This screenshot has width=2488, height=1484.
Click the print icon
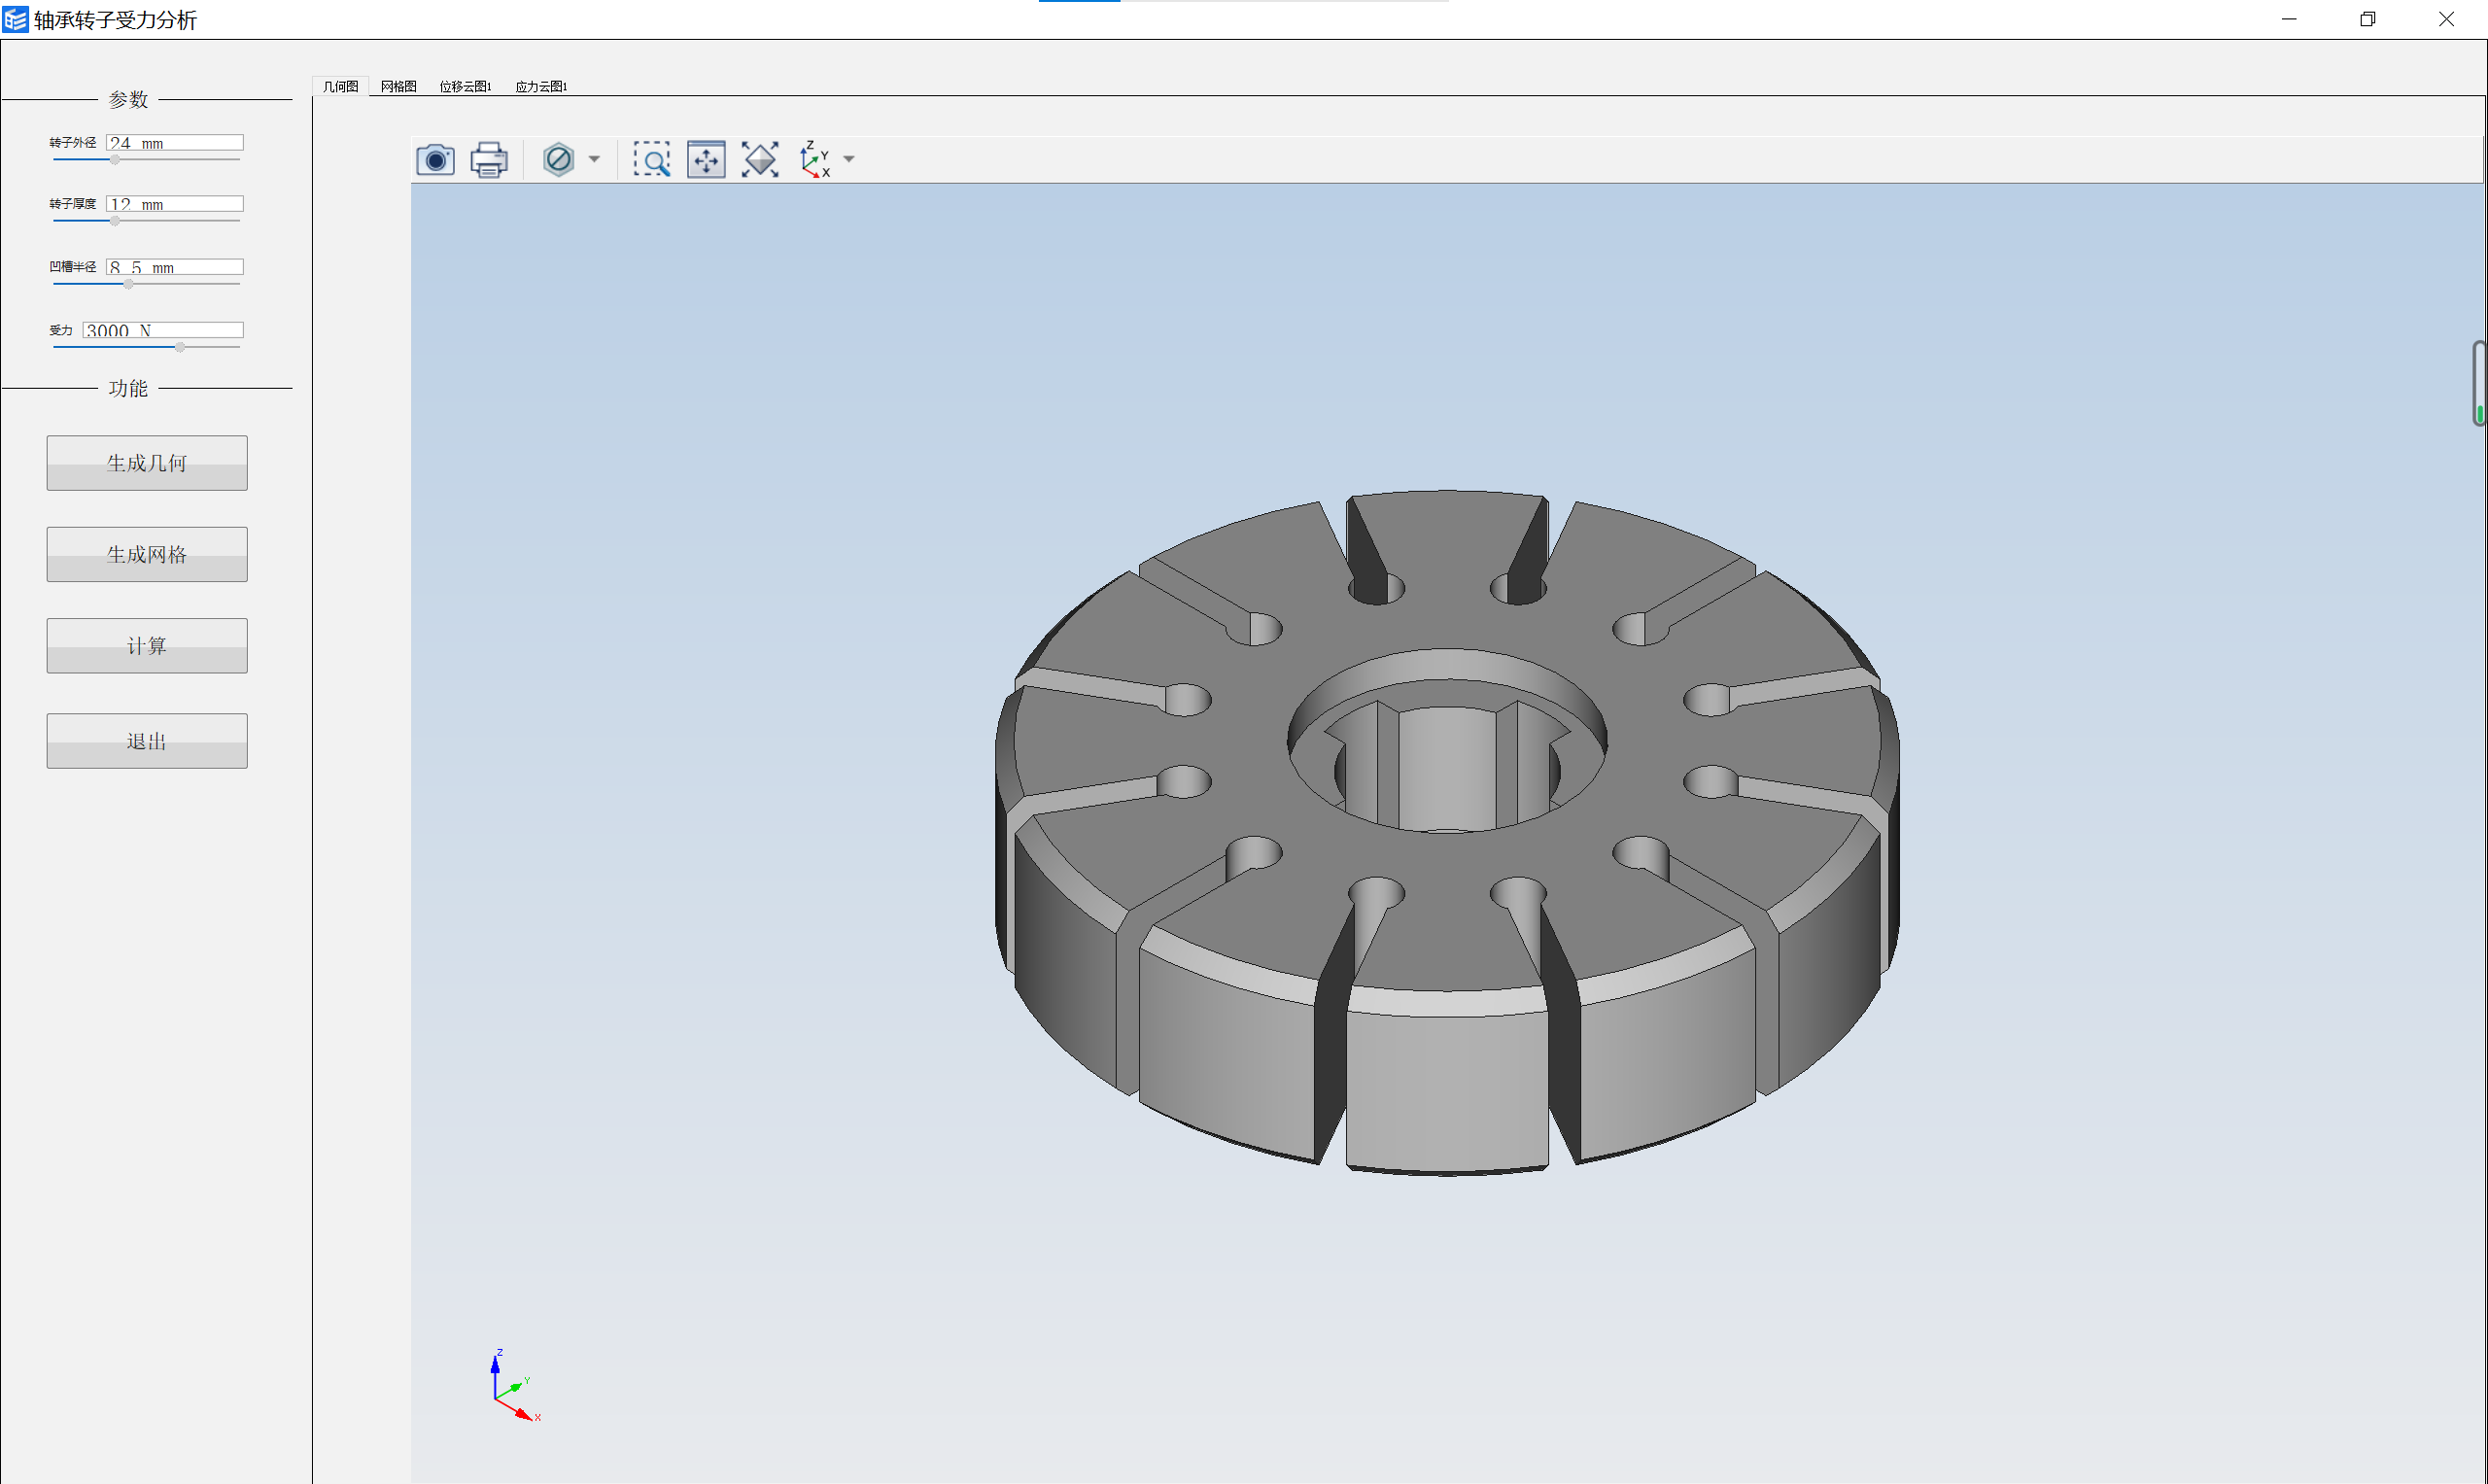coord(489,159)
